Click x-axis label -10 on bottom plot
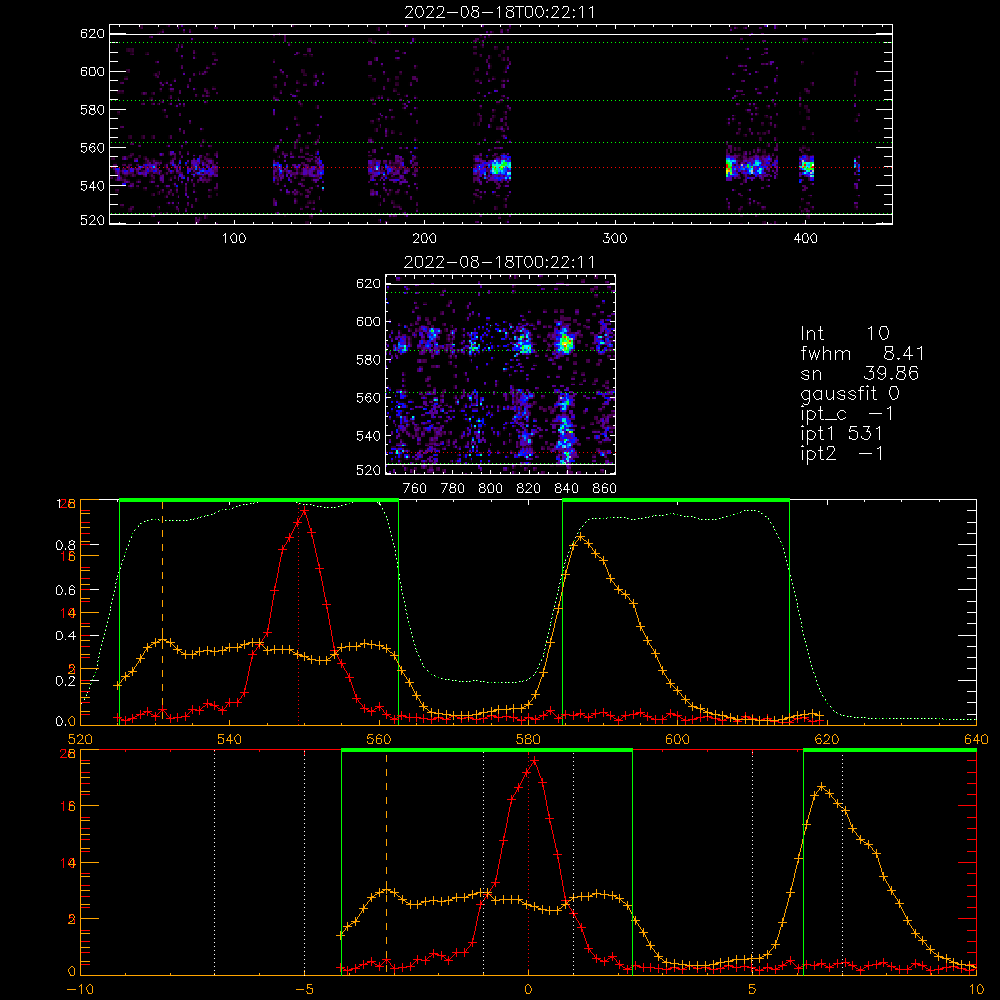The width and height of the screenshot is (1000, 1000). click(80, 990)
